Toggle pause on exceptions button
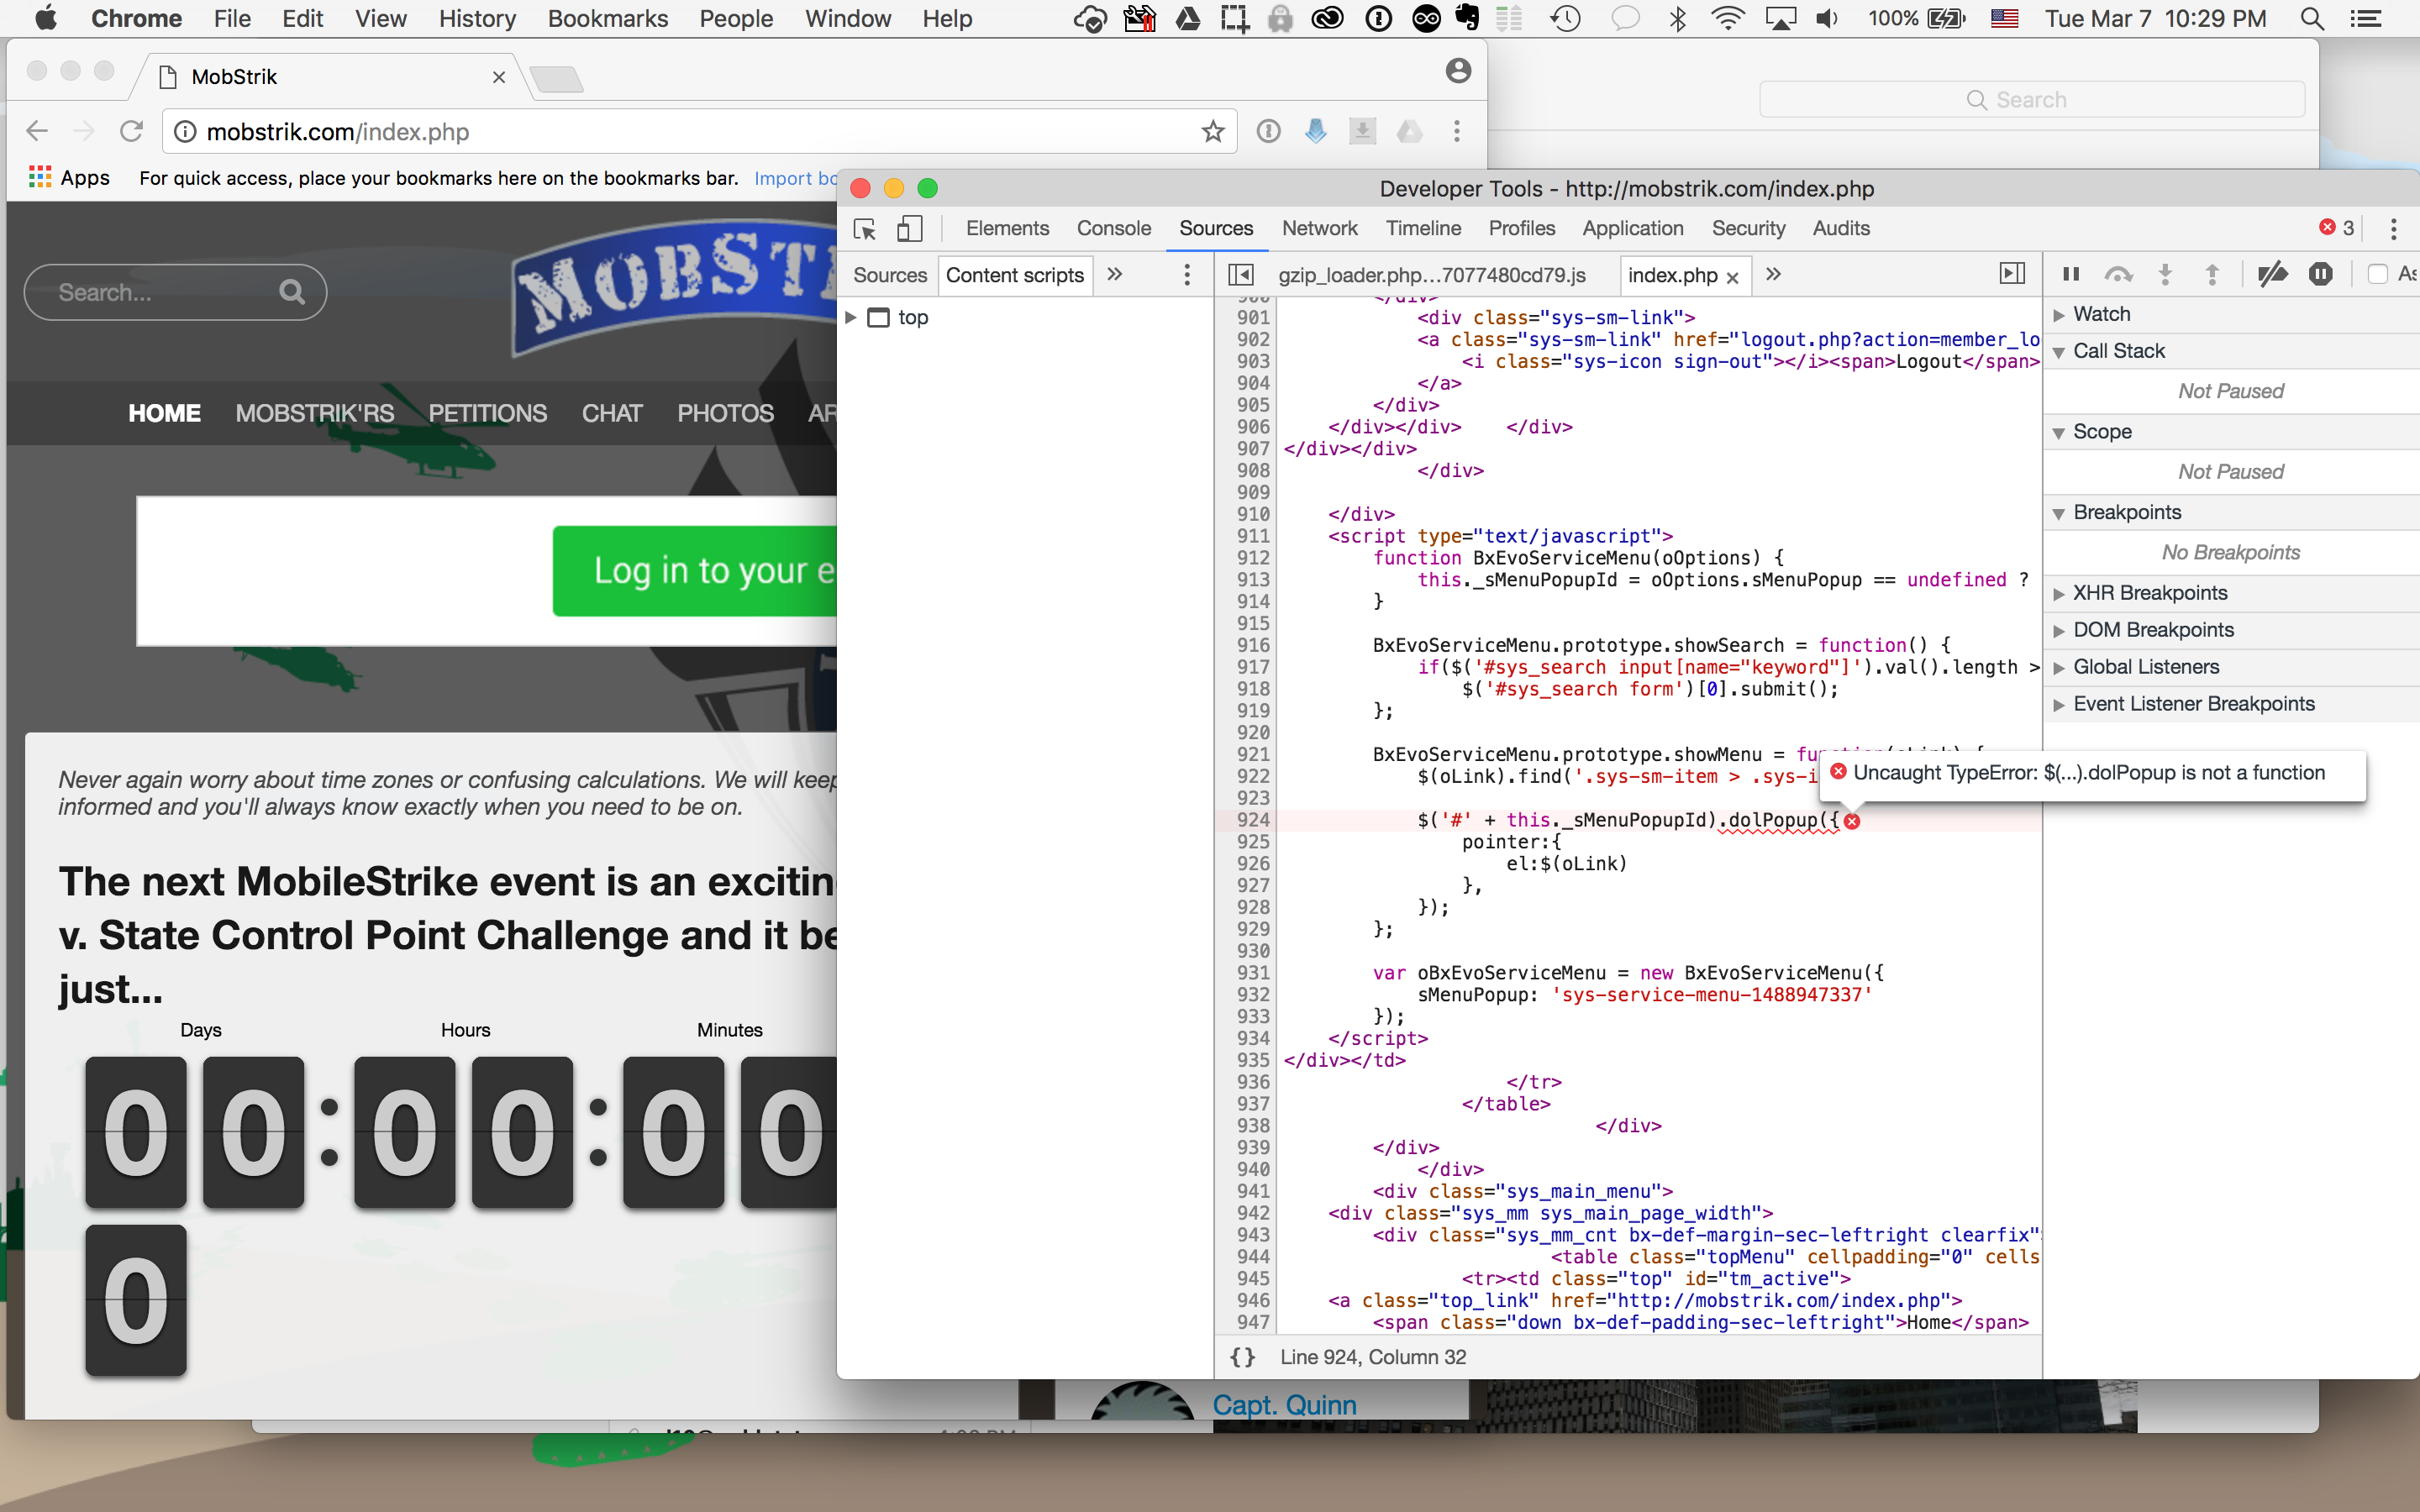This screenshot has width=2420, height=1512. point(2320,274)
